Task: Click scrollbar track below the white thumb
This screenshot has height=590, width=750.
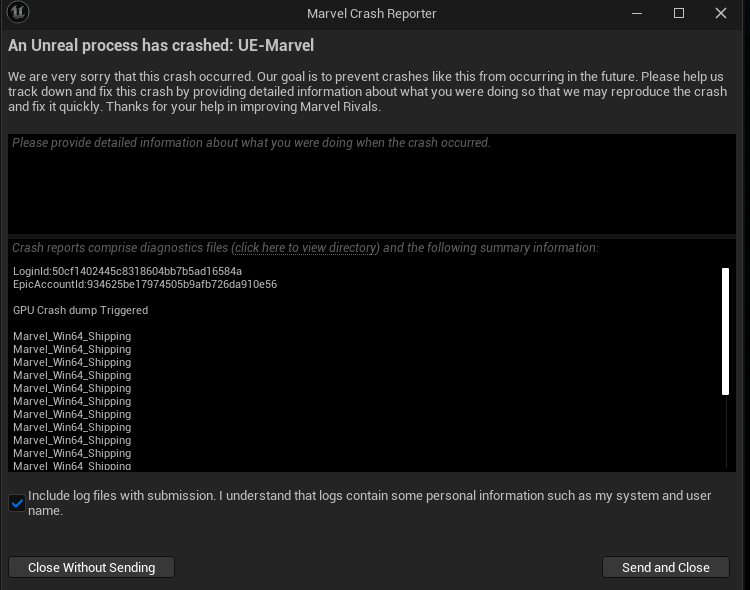Action: pyautogui.click(x=726, y=431)
